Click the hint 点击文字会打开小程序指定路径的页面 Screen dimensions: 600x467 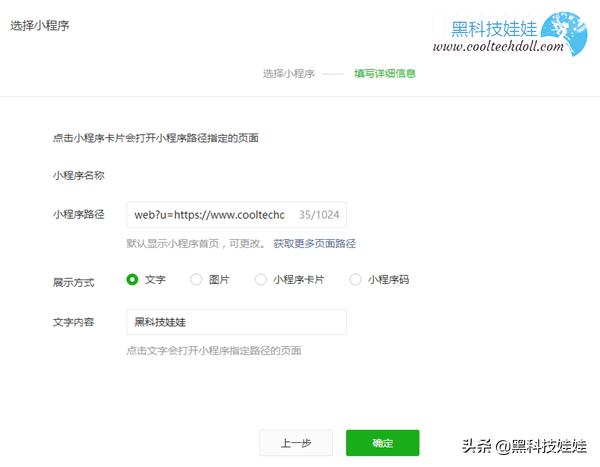pos(214,350)
